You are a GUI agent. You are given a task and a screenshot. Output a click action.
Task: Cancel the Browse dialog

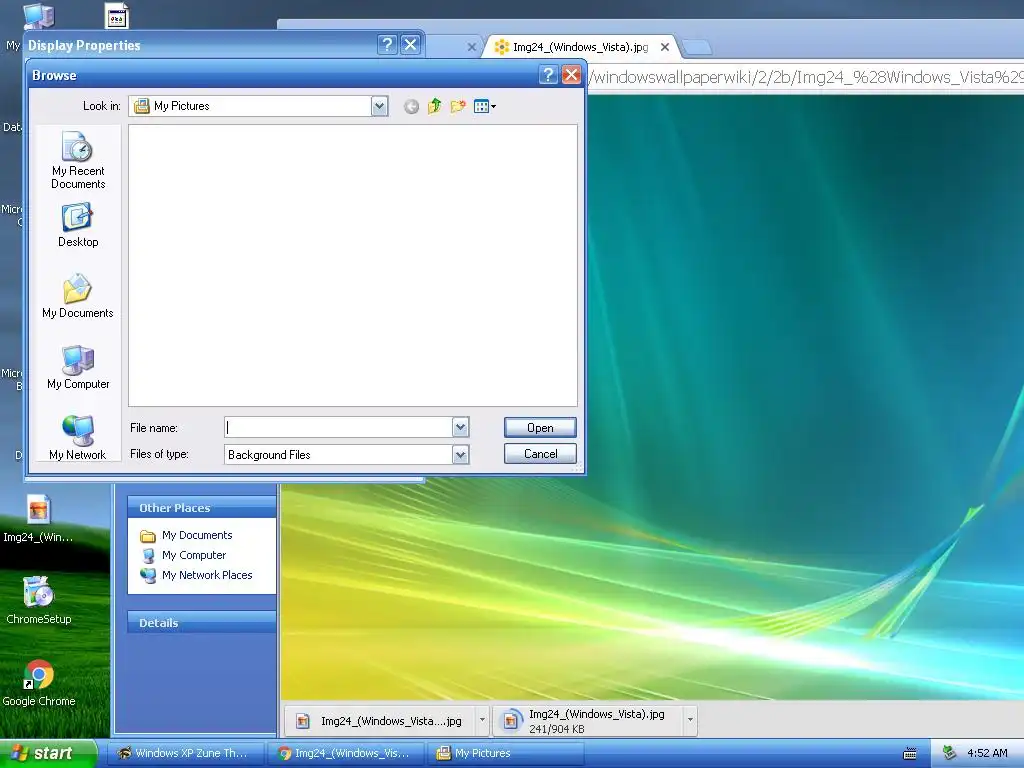(540, 454)
